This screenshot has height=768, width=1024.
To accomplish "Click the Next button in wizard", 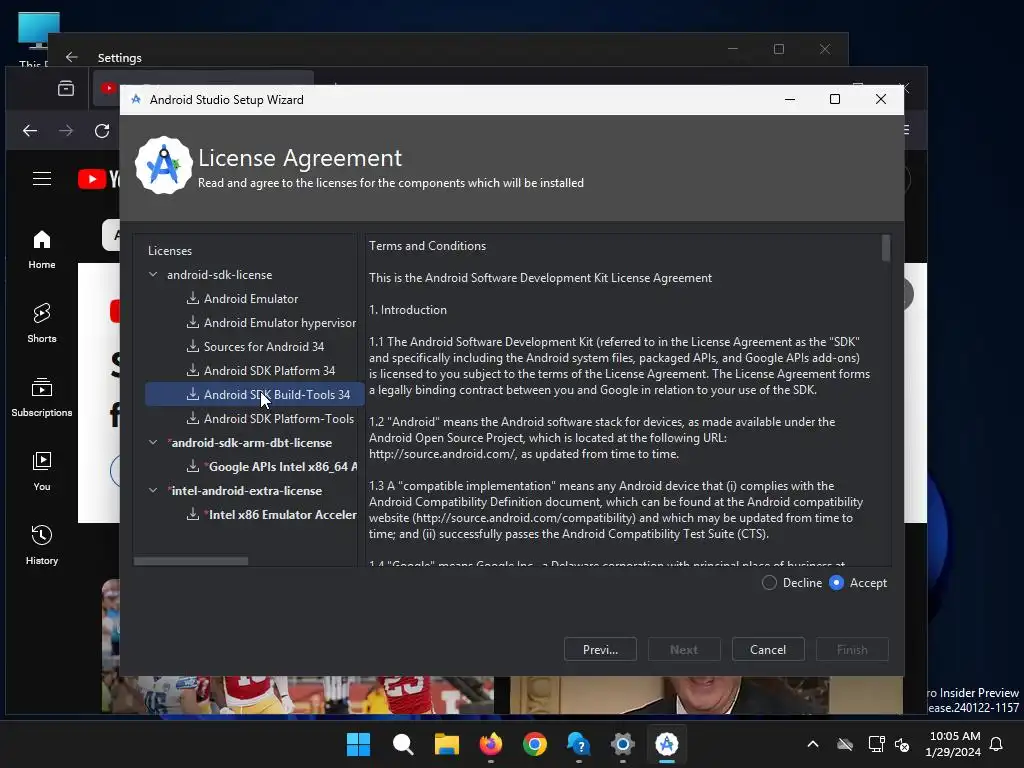I will (x=684, y=650).
